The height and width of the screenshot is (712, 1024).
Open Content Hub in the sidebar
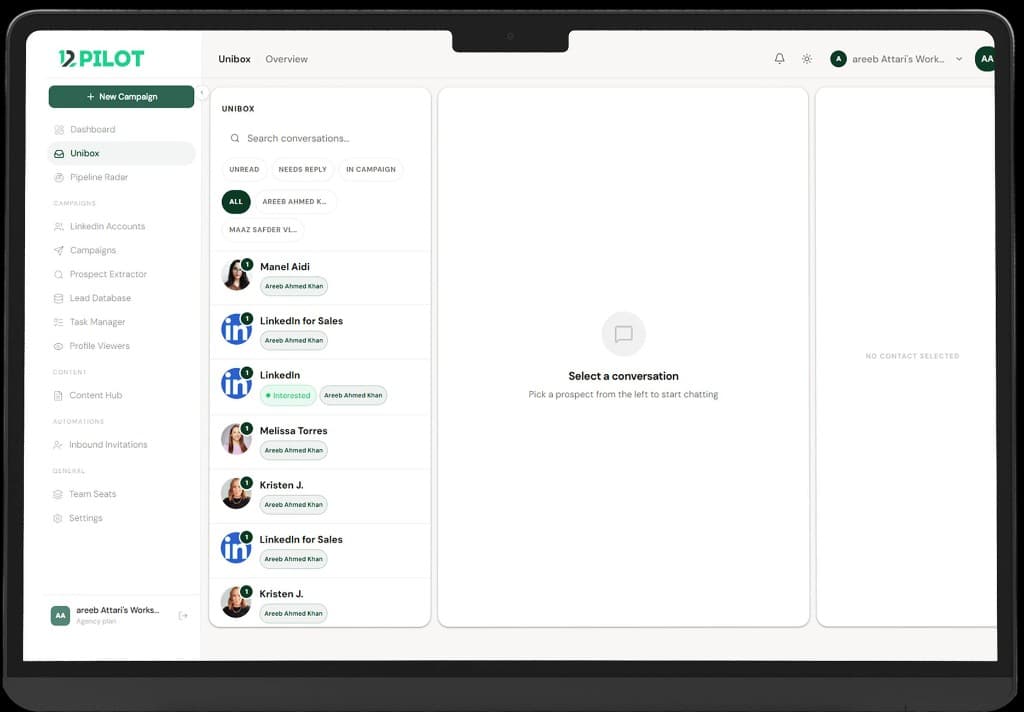(x=121, y=395)
